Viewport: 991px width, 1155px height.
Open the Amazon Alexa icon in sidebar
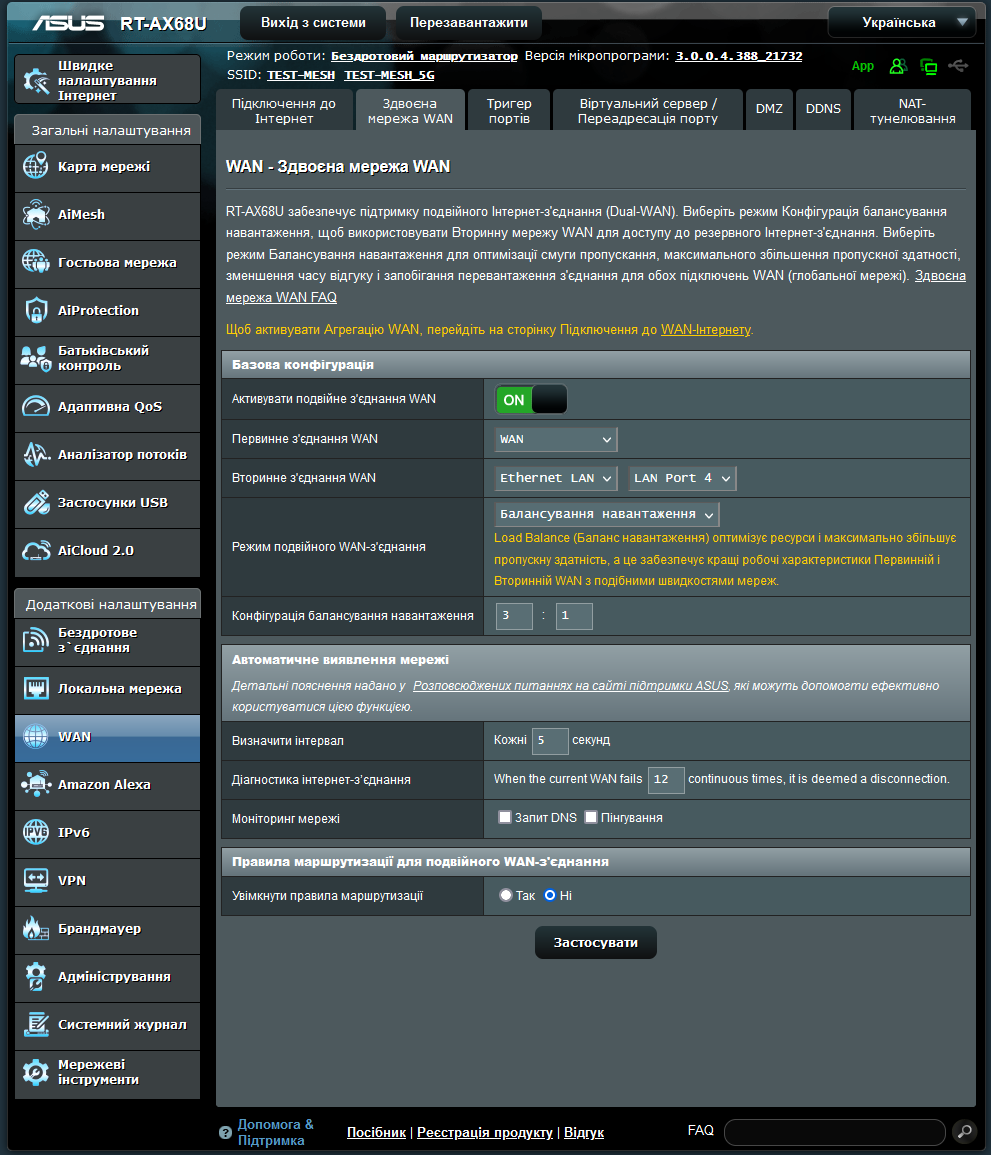pos(35,784)
